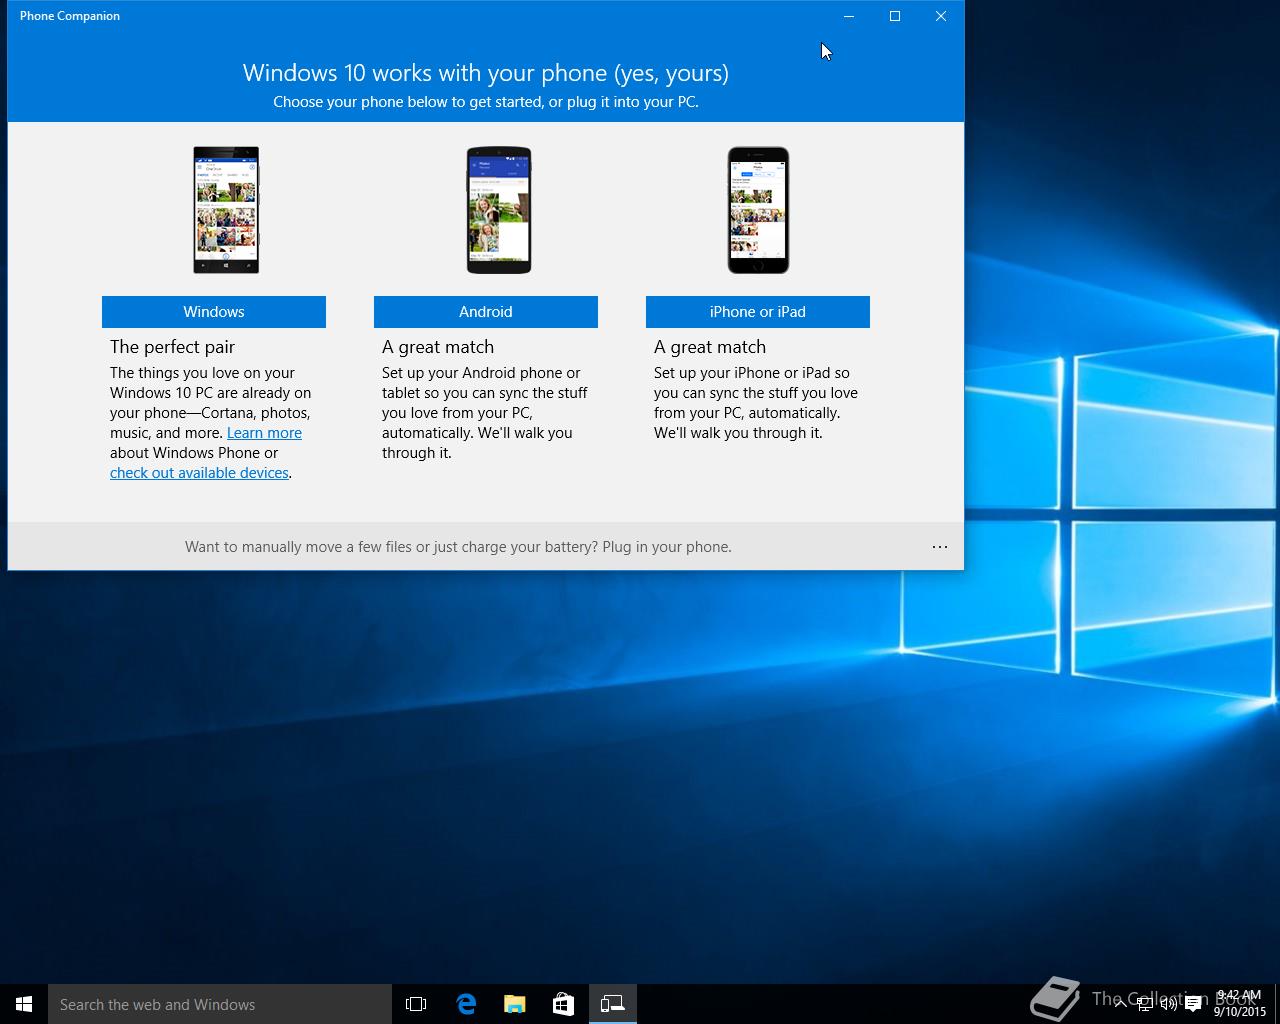The width and height of the screenshot is (1280, 1024).
Task: Click the Phone Companion taskbar icon
Action: pos(613,1004)
